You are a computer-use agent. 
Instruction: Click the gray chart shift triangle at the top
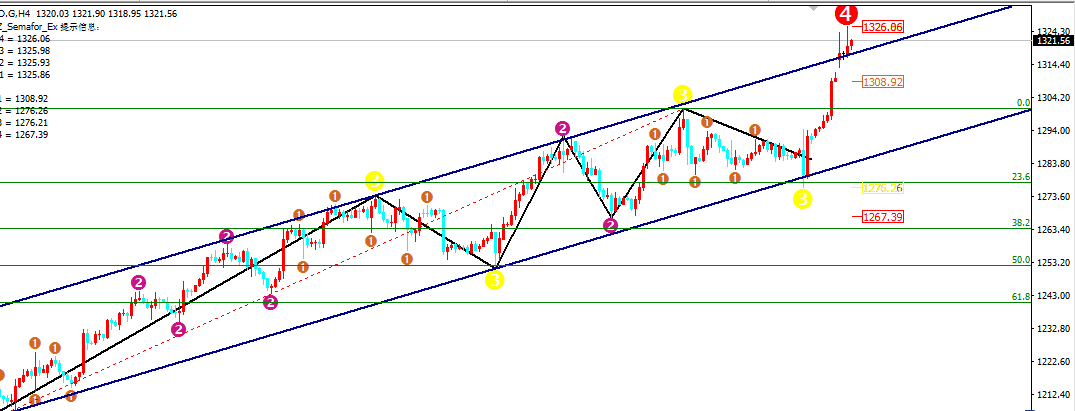[814, 8]
